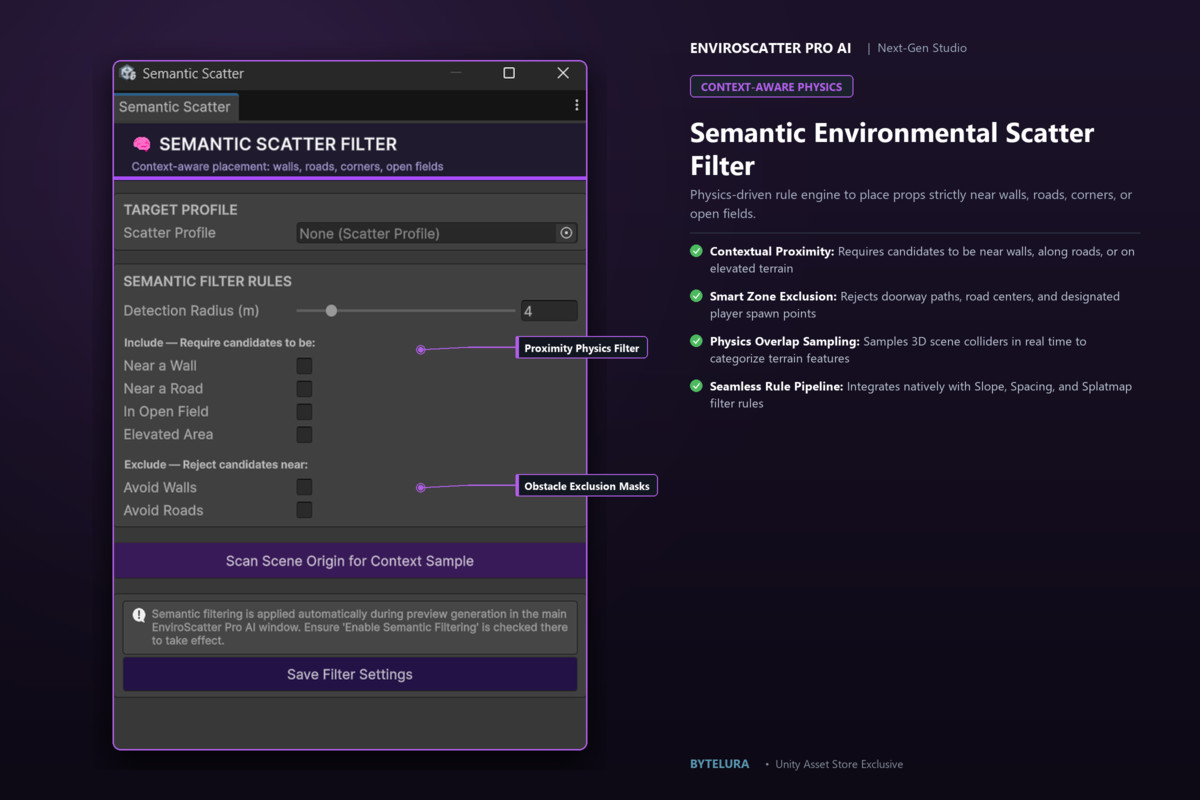
Task: Enable the Avoid Walls checkbox
Action: tap(304, 487)
